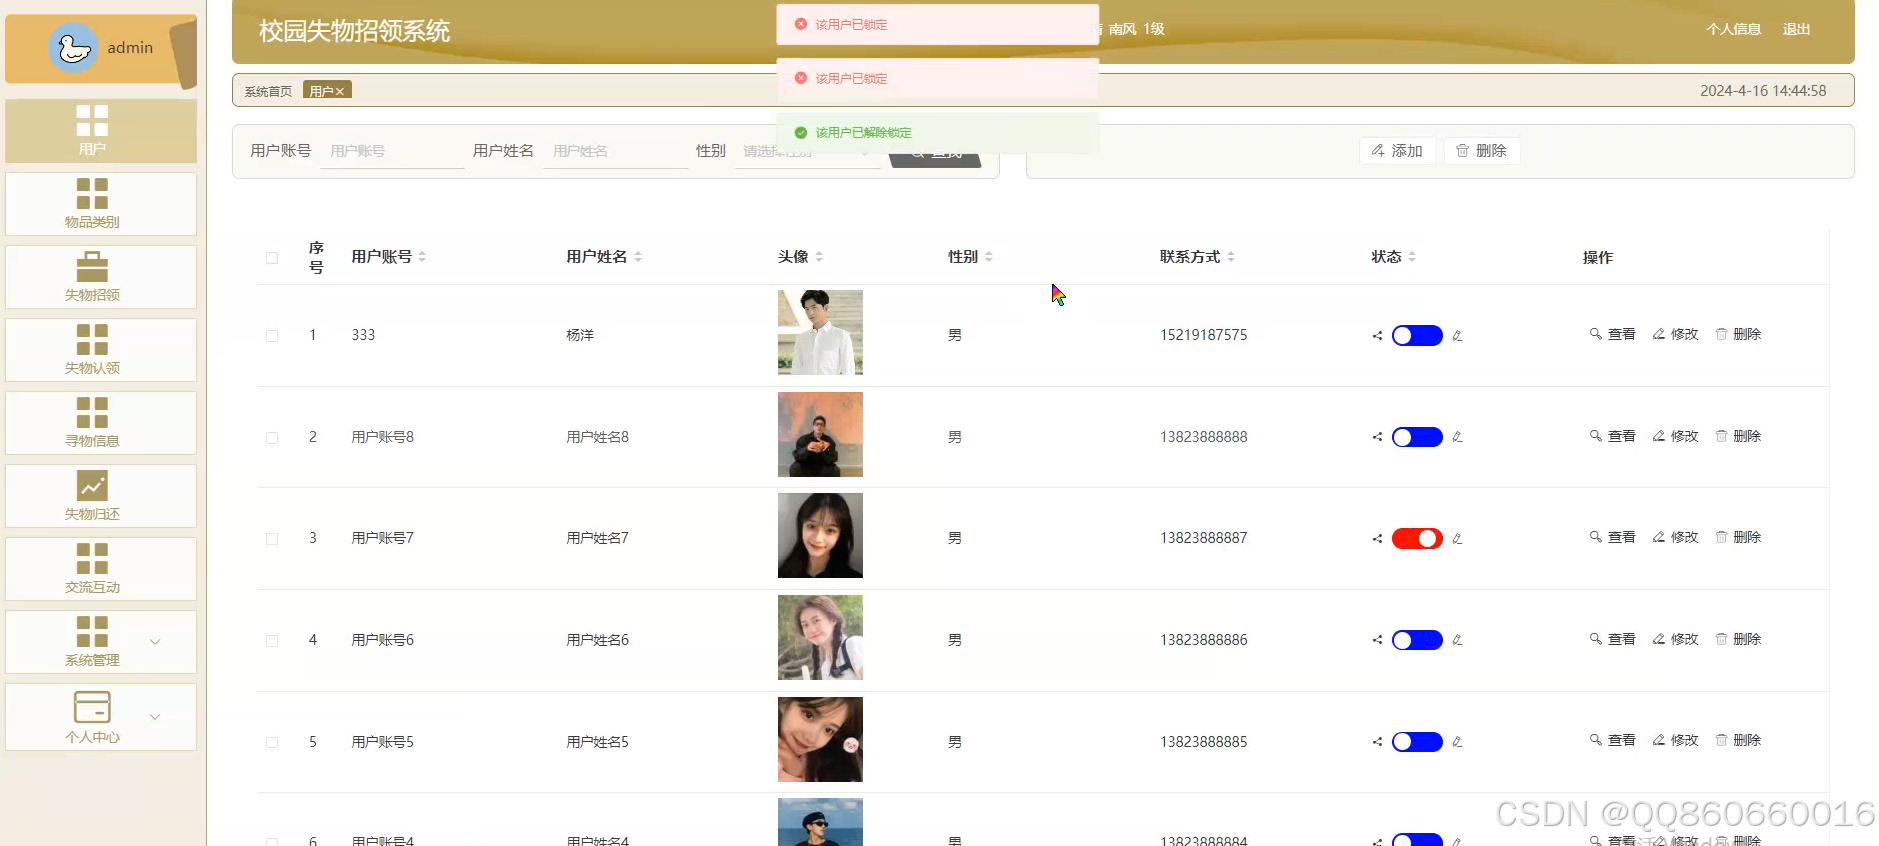The image size is (1879, 846).
Task: Click the share icon in row 333
Action: (x=1377, y=336)
